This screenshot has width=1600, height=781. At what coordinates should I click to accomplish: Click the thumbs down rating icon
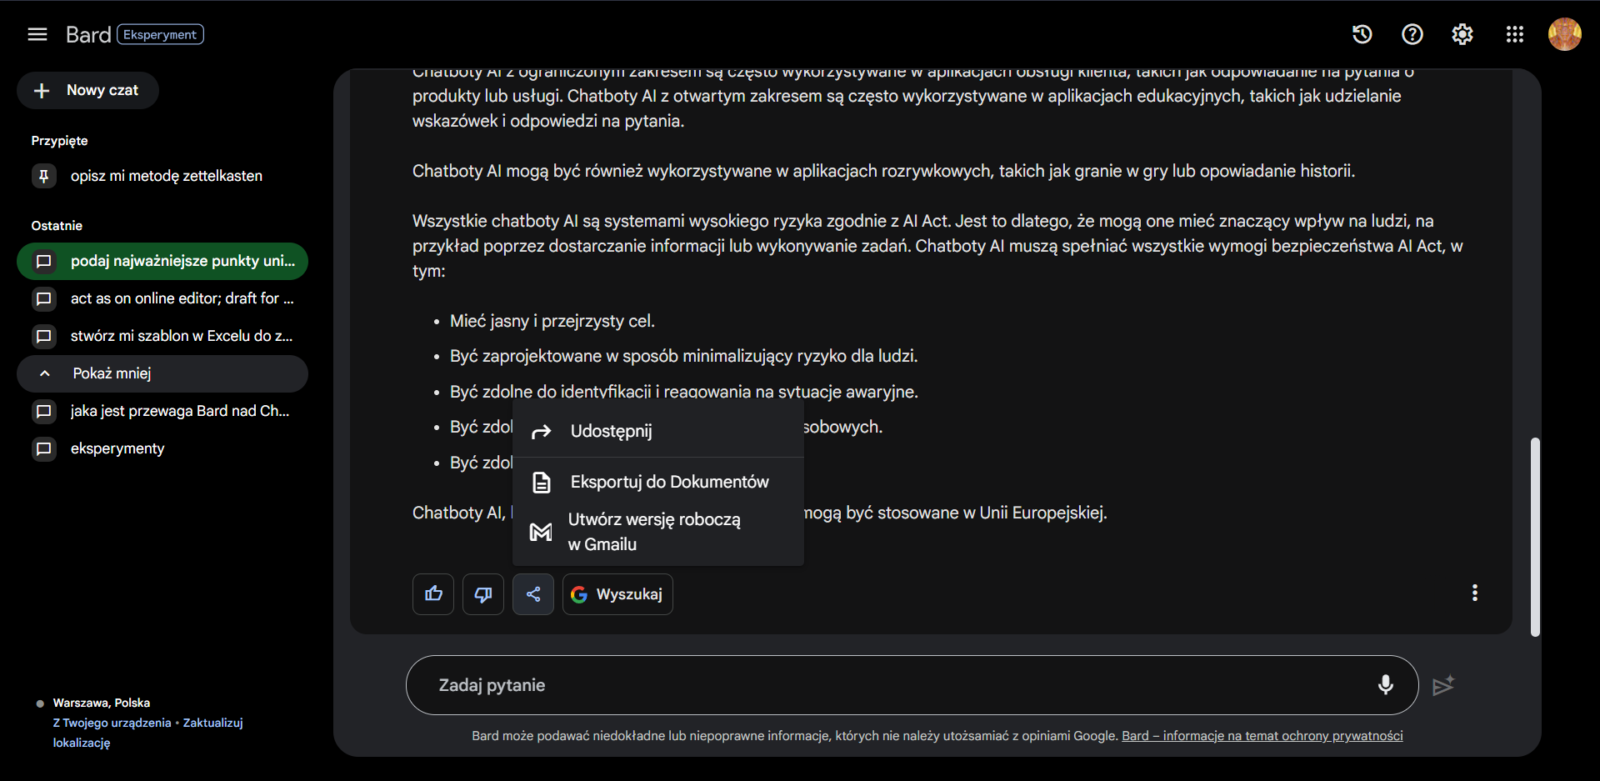(483, 594)
